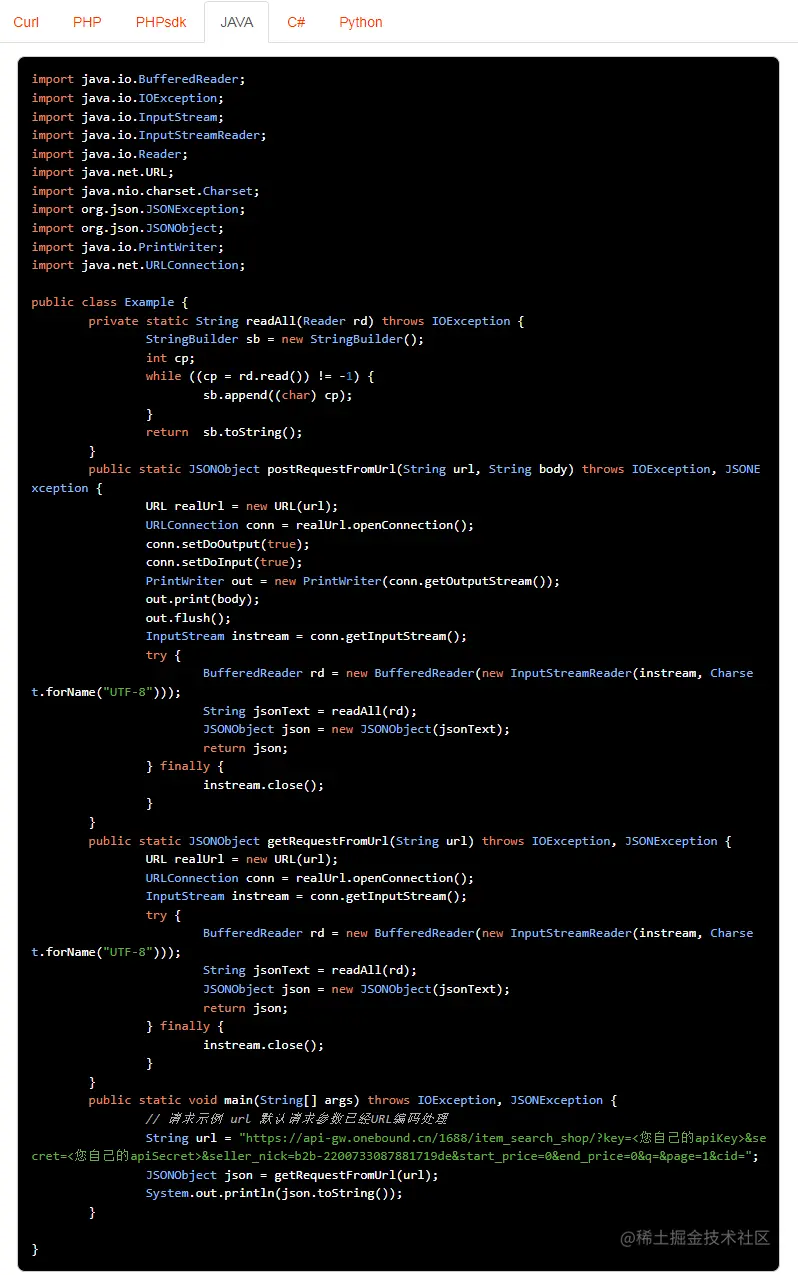798x1275 pixels.
Task: Click 'System.out.println(json.toString());' line
Action: pyautogui.click(x=274, y=1193)
